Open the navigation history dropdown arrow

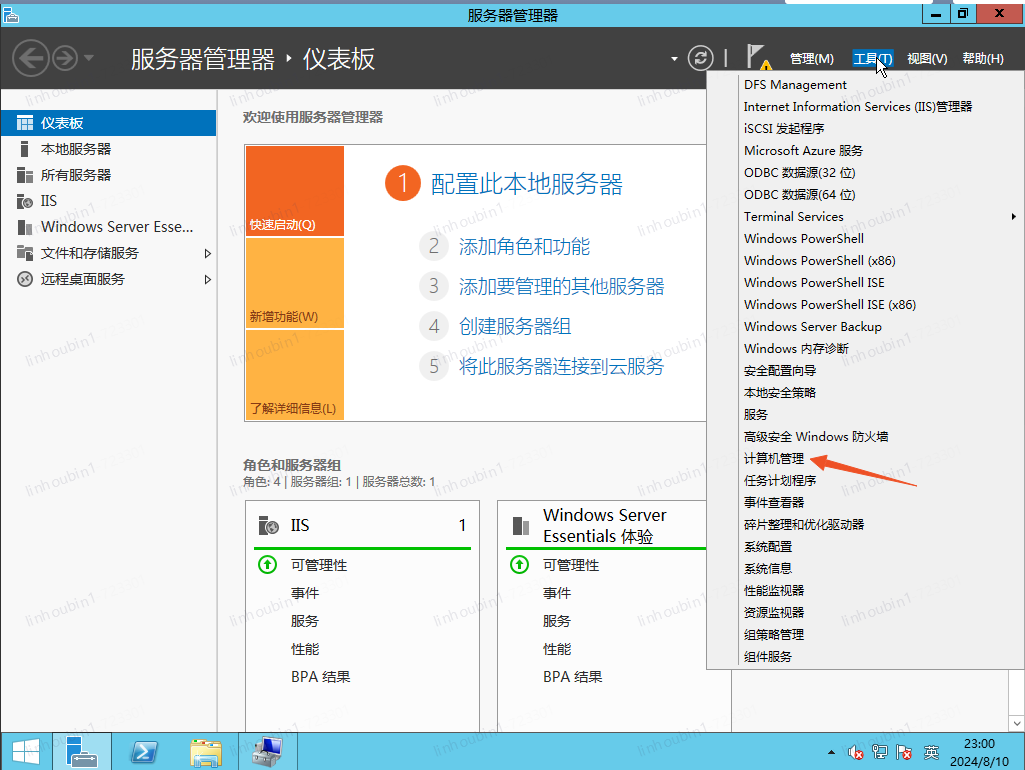coord(89,58)
